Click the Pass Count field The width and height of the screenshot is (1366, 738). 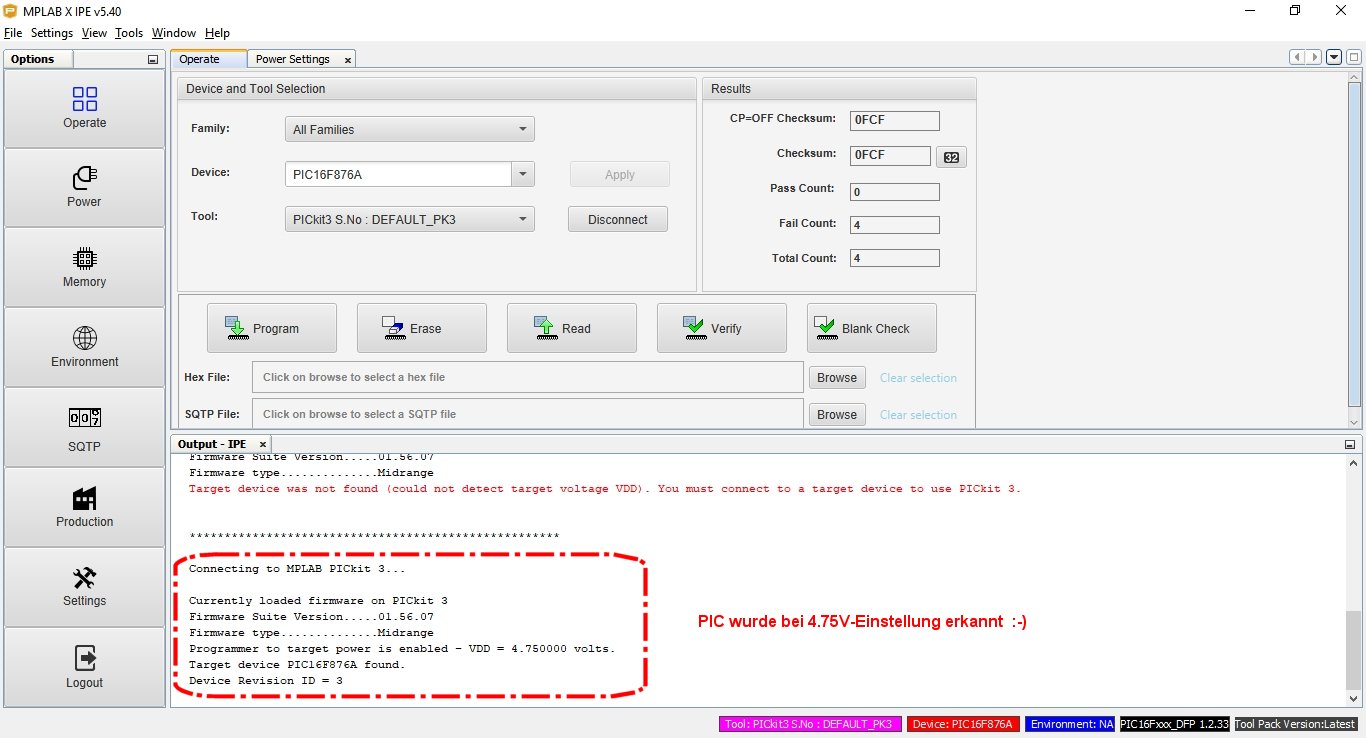coord(895,192)
